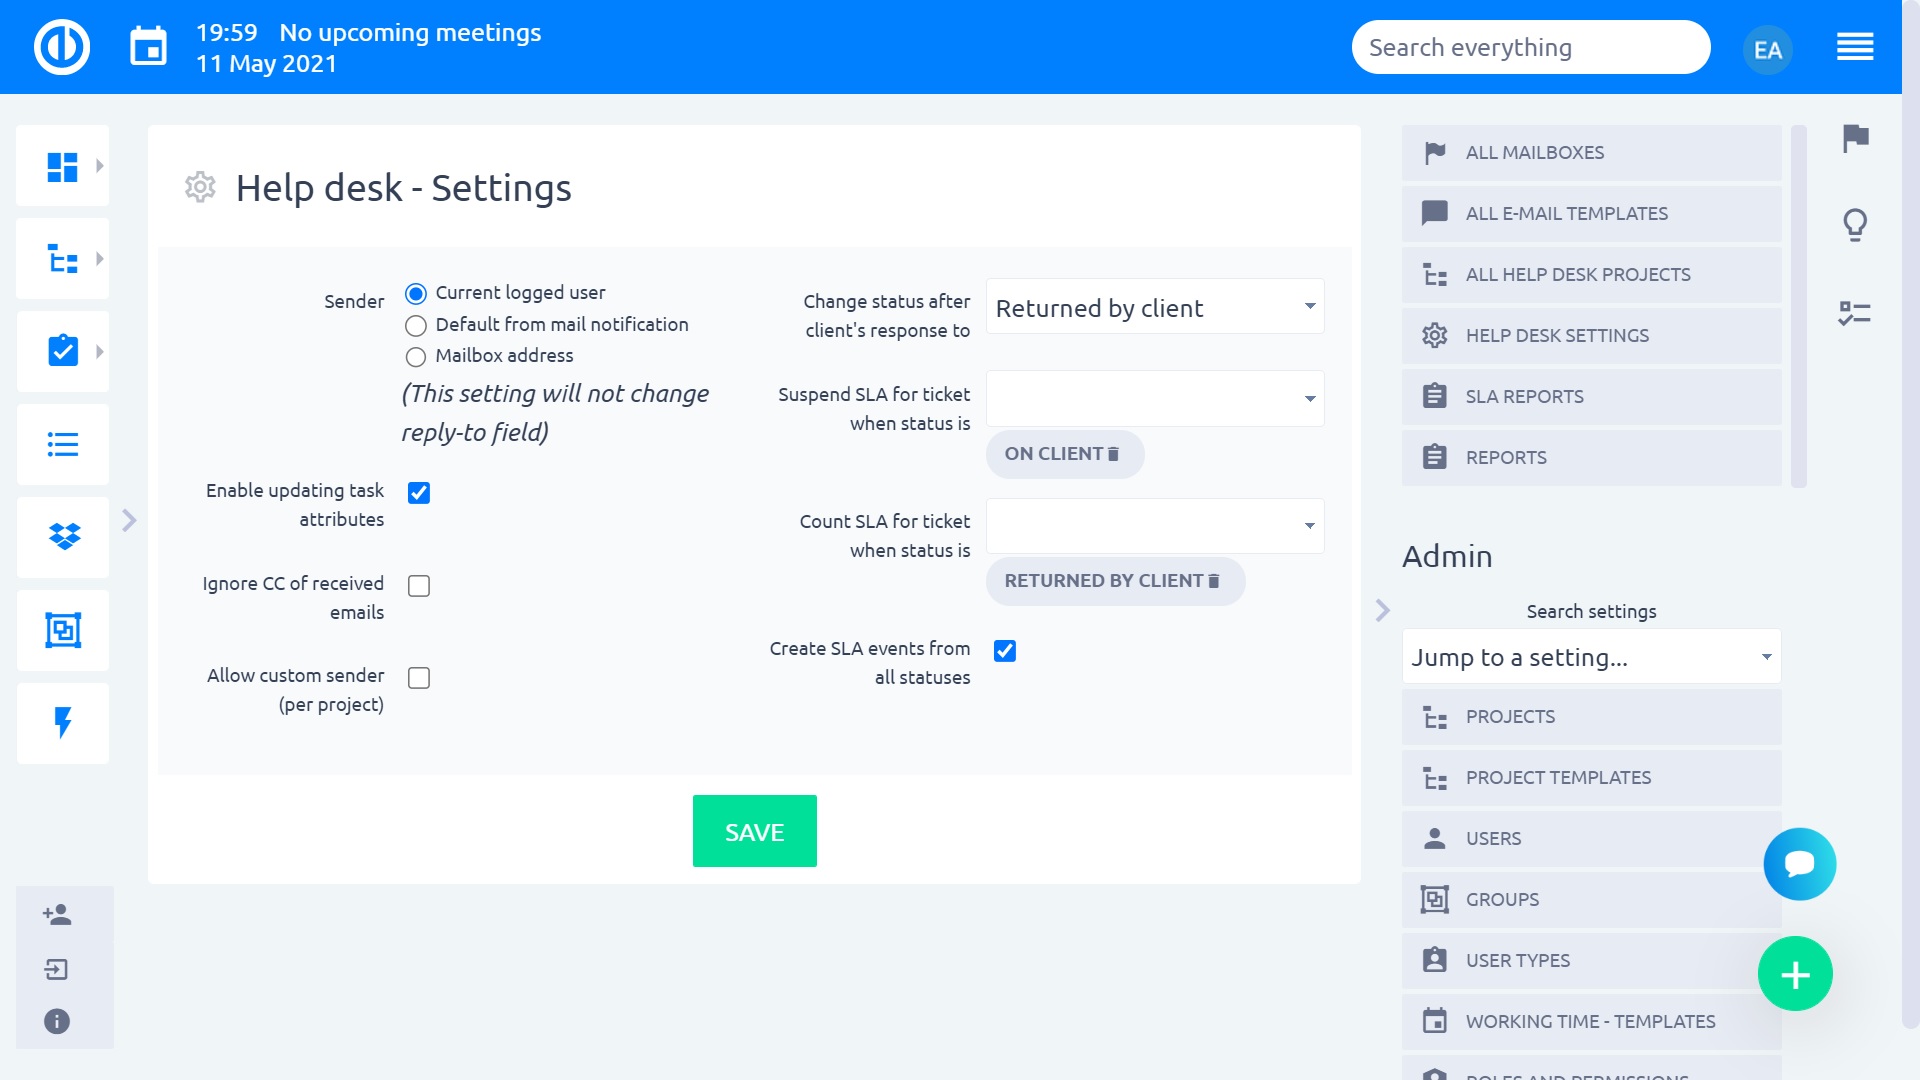This screenshot has height=1080, width=1920.
Task: Open ALL HELP DESK PROJECTS menu item
Action: [1591, 275]
